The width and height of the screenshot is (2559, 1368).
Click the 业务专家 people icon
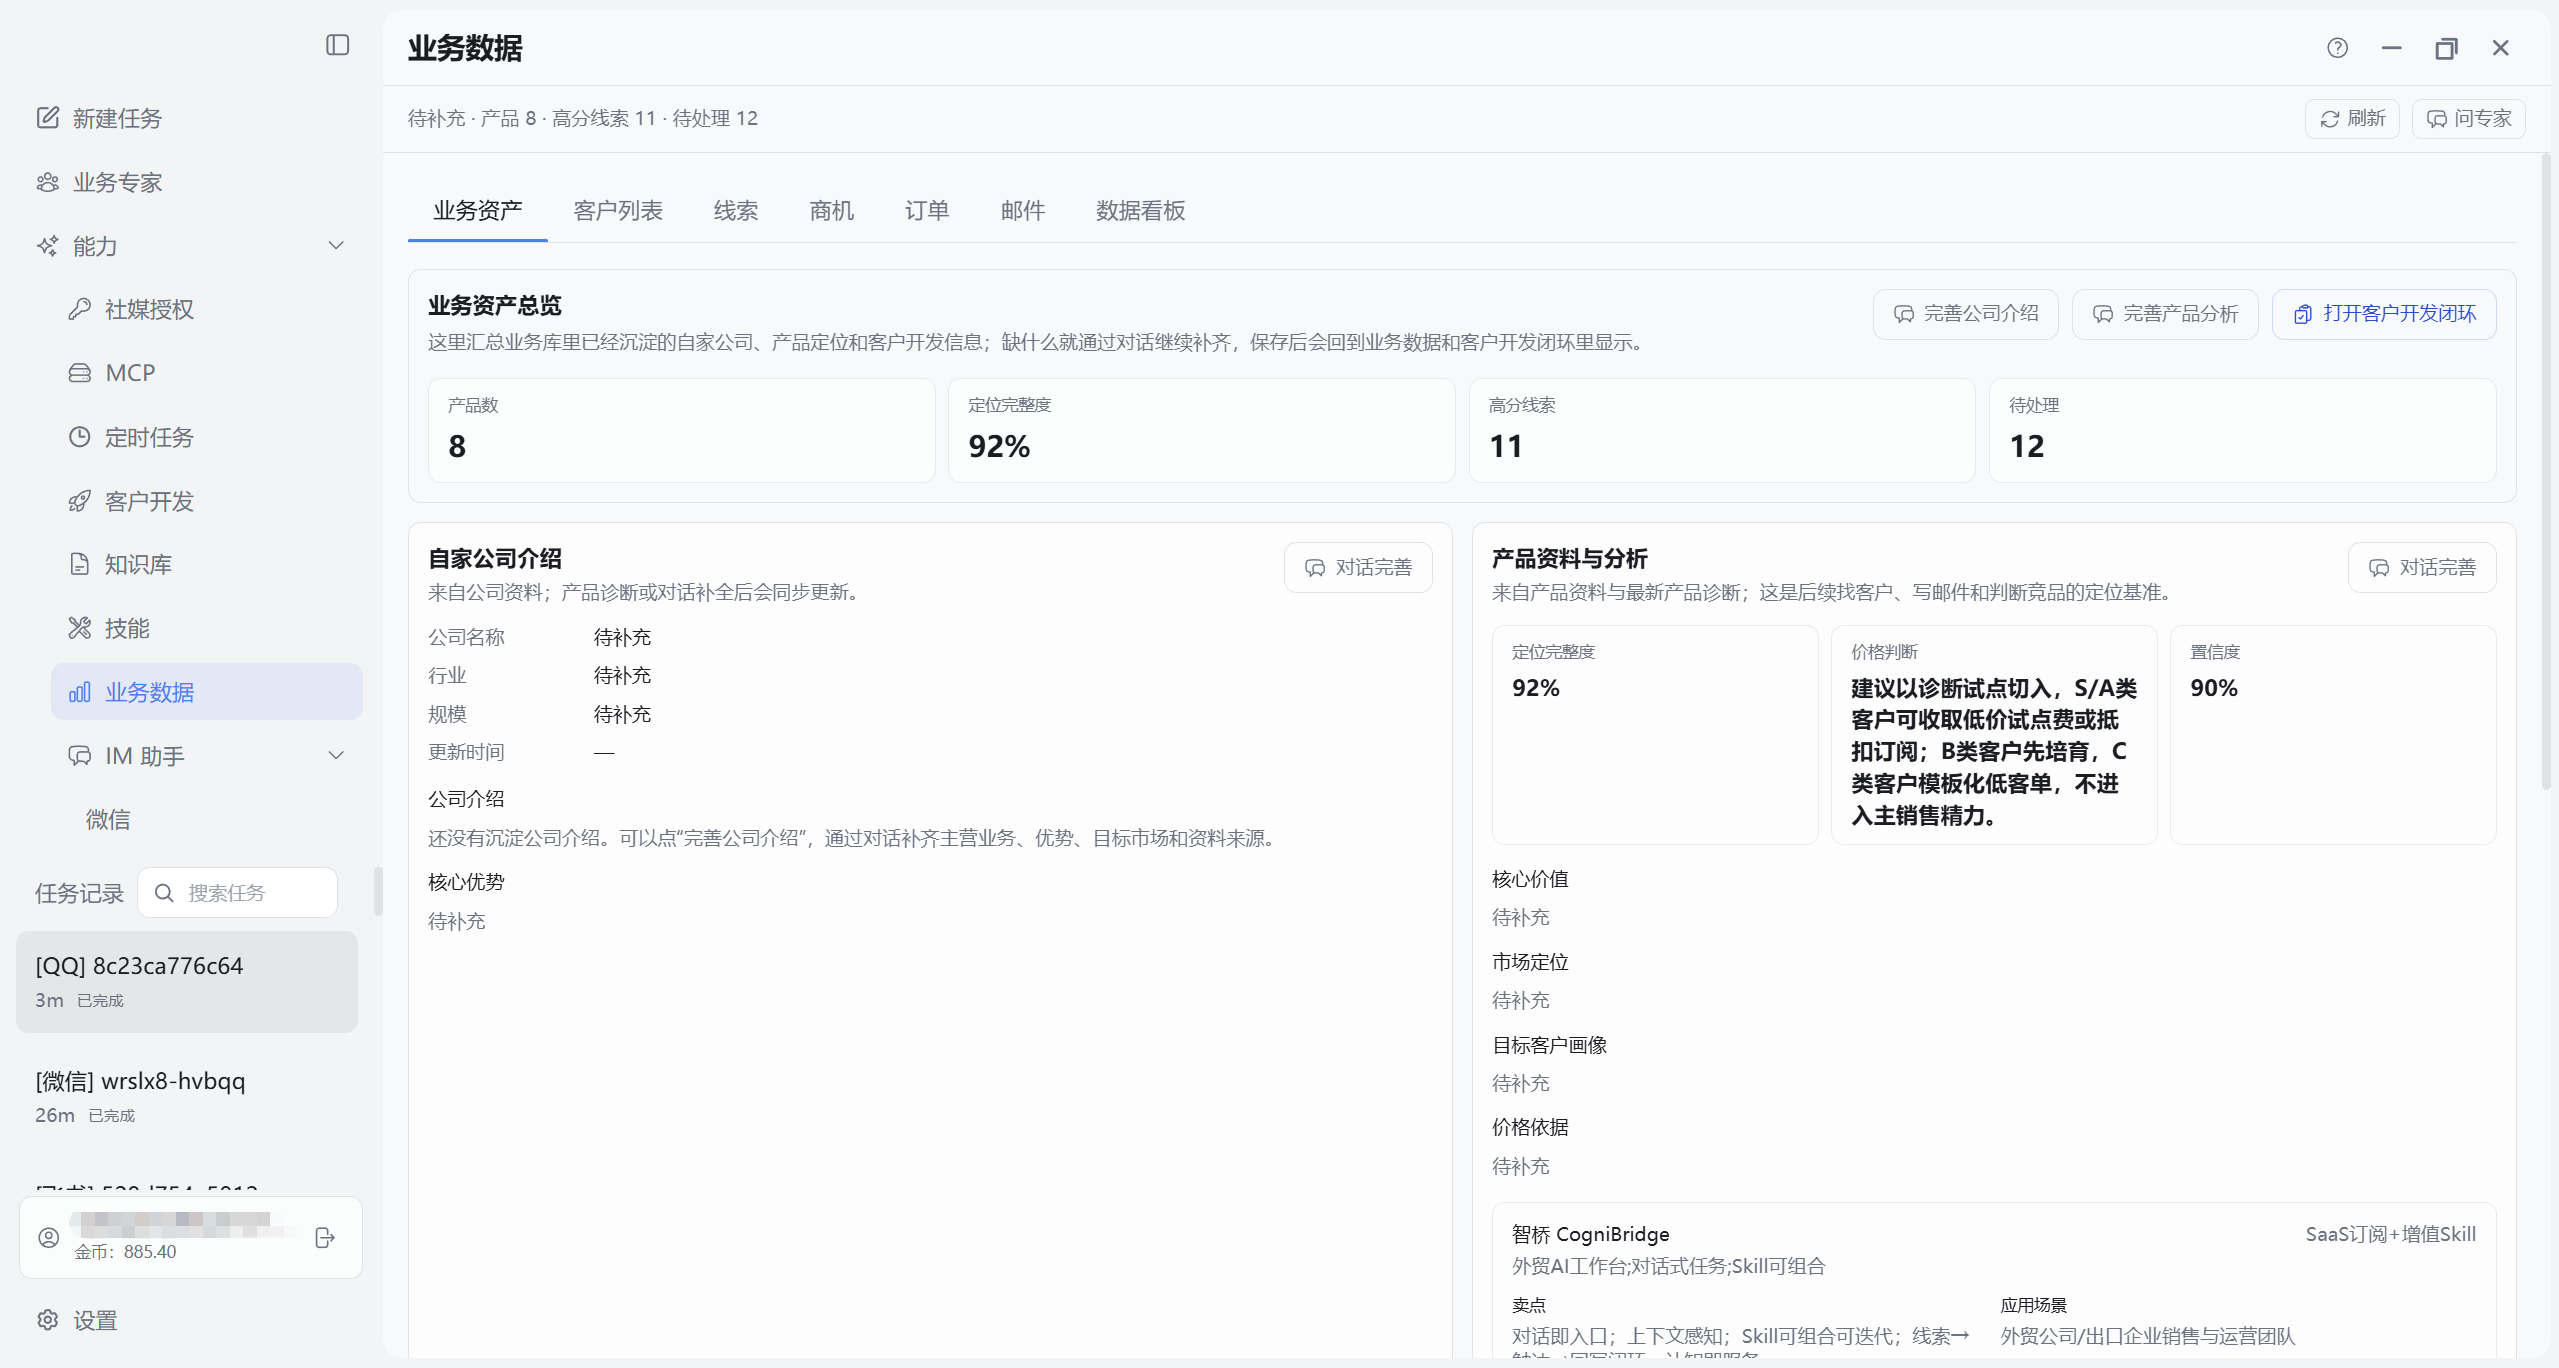(48, 182)
